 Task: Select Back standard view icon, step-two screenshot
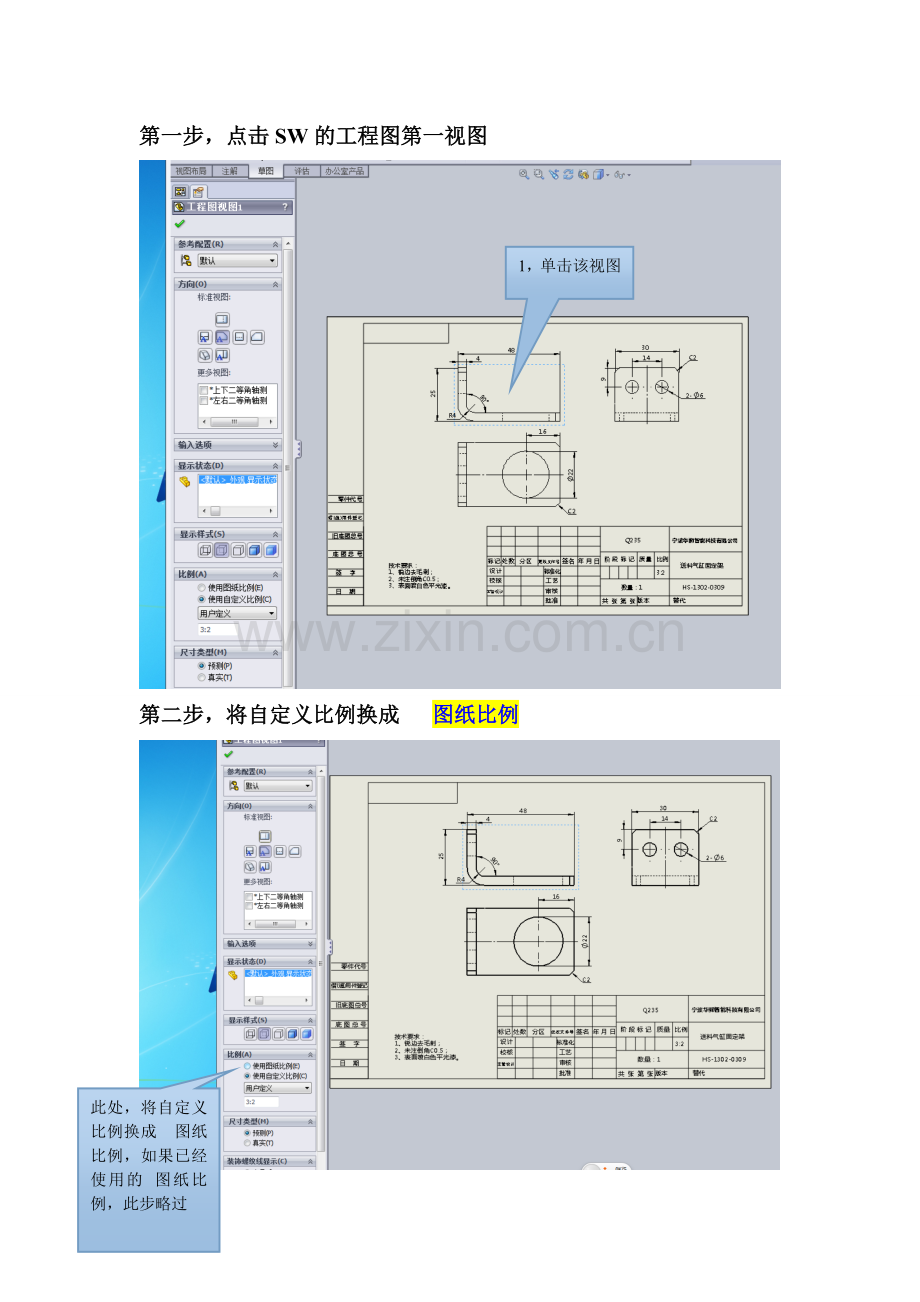pyautogui.click(x=295, y=851)
